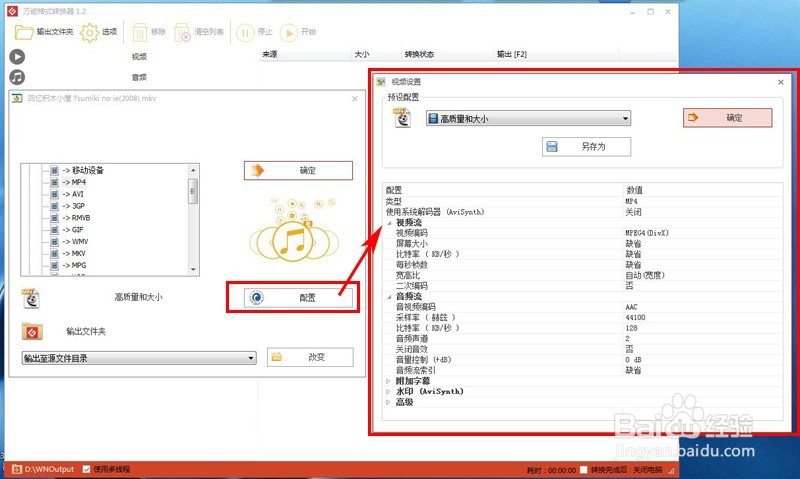Toggle 转换完成后:关闭电脑 checkbox
Image resolution: width=800 pixels, height=479 pixels.
coord(583,469)
